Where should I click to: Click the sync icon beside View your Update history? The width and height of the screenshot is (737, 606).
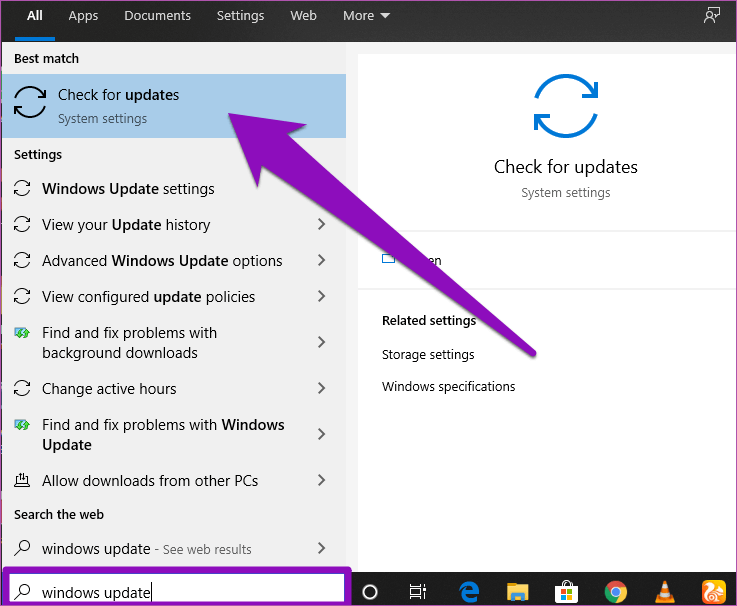click(22, 224)
